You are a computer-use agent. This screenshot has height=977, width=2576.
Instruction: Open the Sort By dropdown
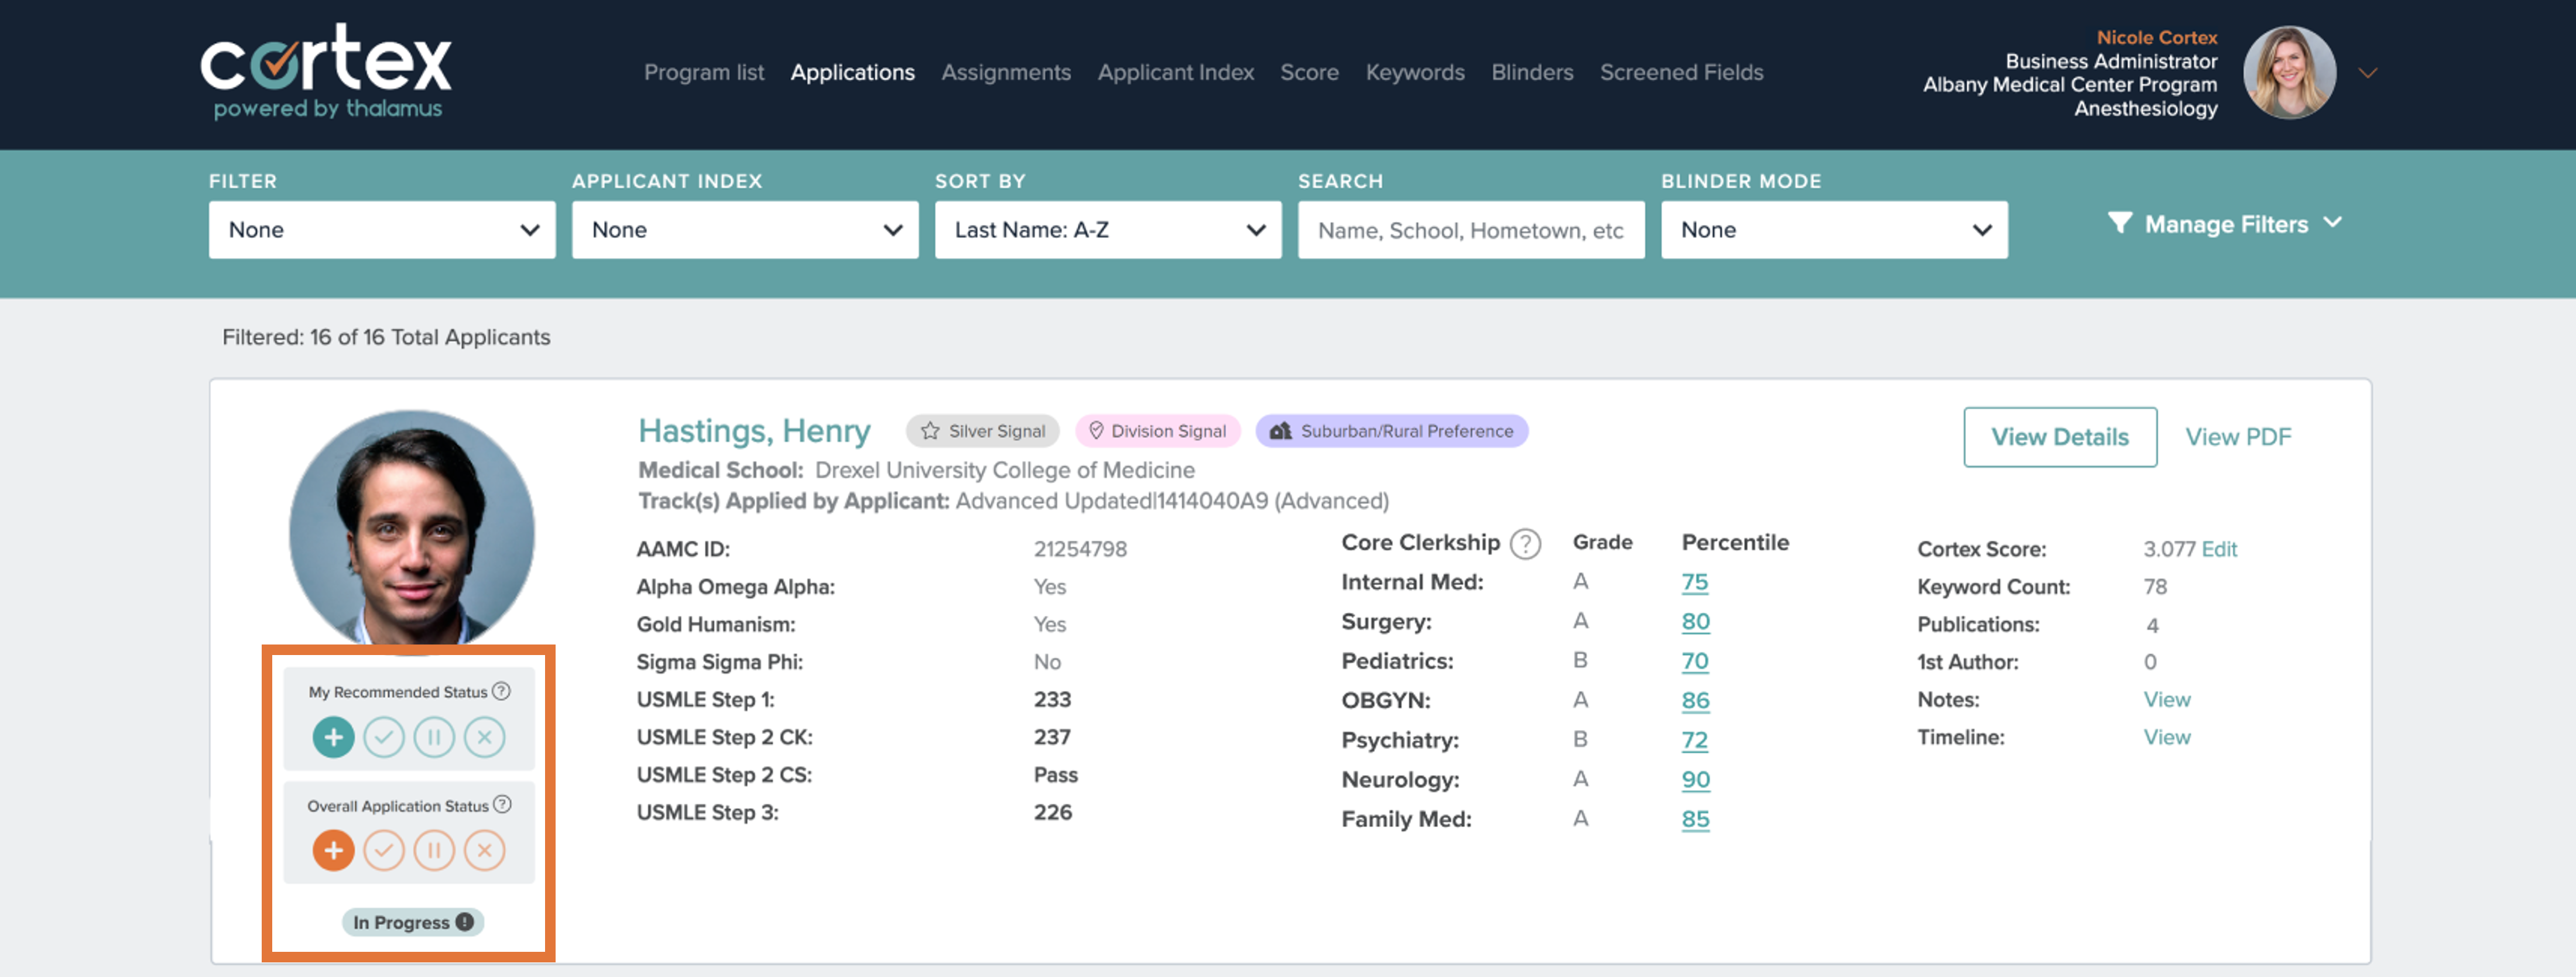click(1107, 230)
